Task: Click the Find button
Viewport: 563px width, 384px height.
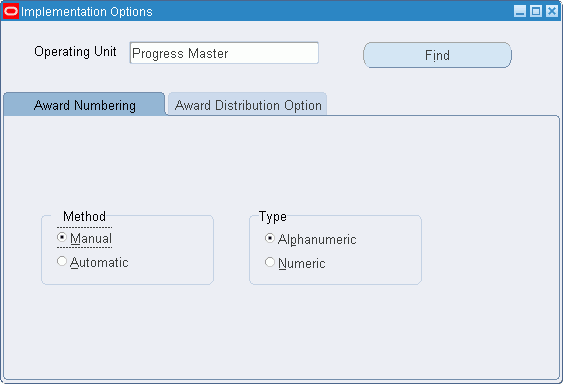Action: pyautogui.click(x=437, y=55)
